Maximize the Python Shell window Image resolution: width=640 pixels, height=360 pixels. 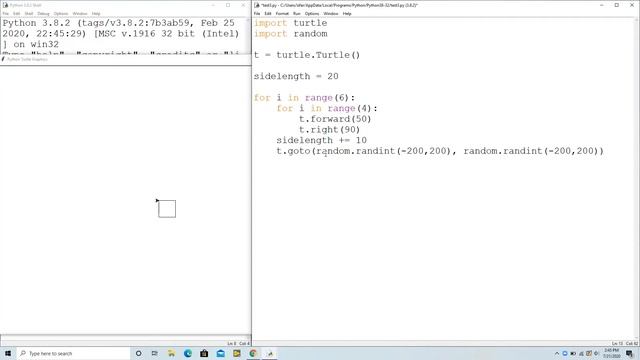pyautogui.click(x=228, y=5)
